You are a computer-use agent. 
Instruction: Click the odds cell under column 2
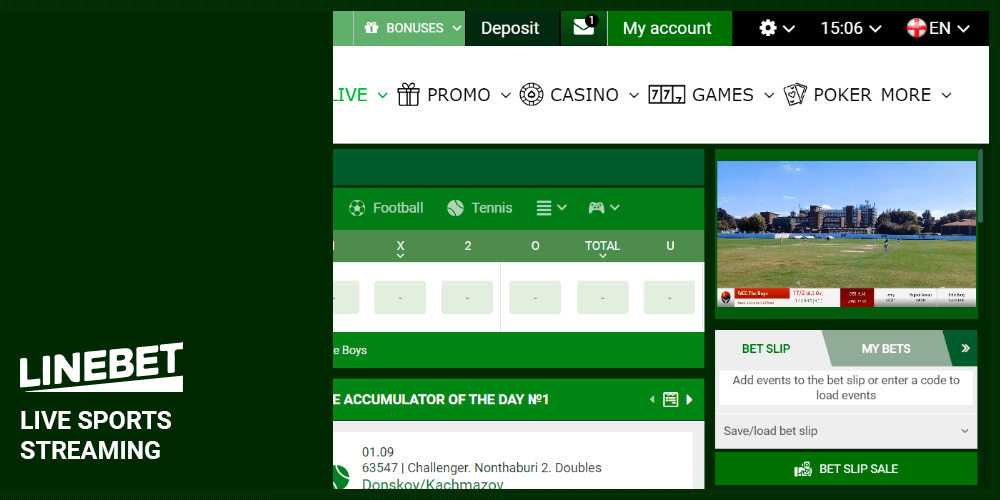click(x=467, y=297)
